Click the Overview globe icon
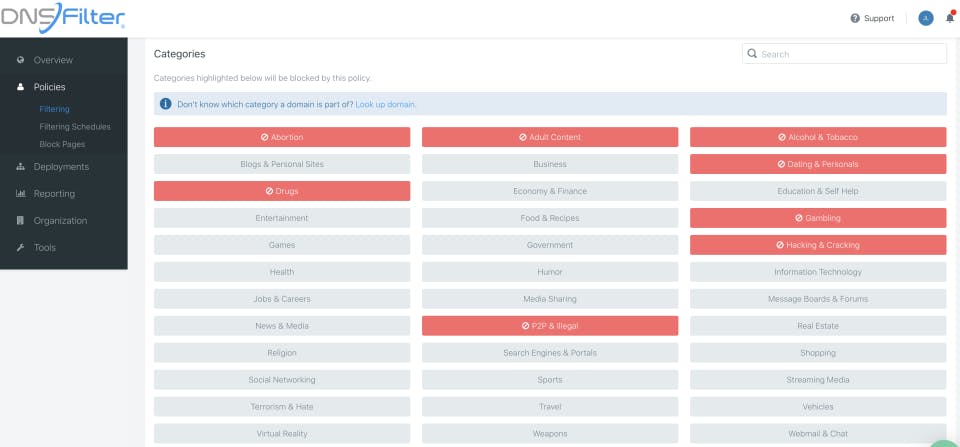This screenshot has height=447, width=960. 21,60
